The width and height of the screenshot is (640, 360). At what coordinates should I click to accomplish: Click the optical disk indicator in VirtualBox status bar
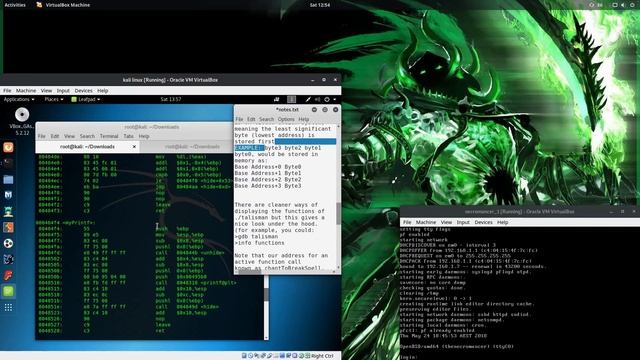(250, 356)
